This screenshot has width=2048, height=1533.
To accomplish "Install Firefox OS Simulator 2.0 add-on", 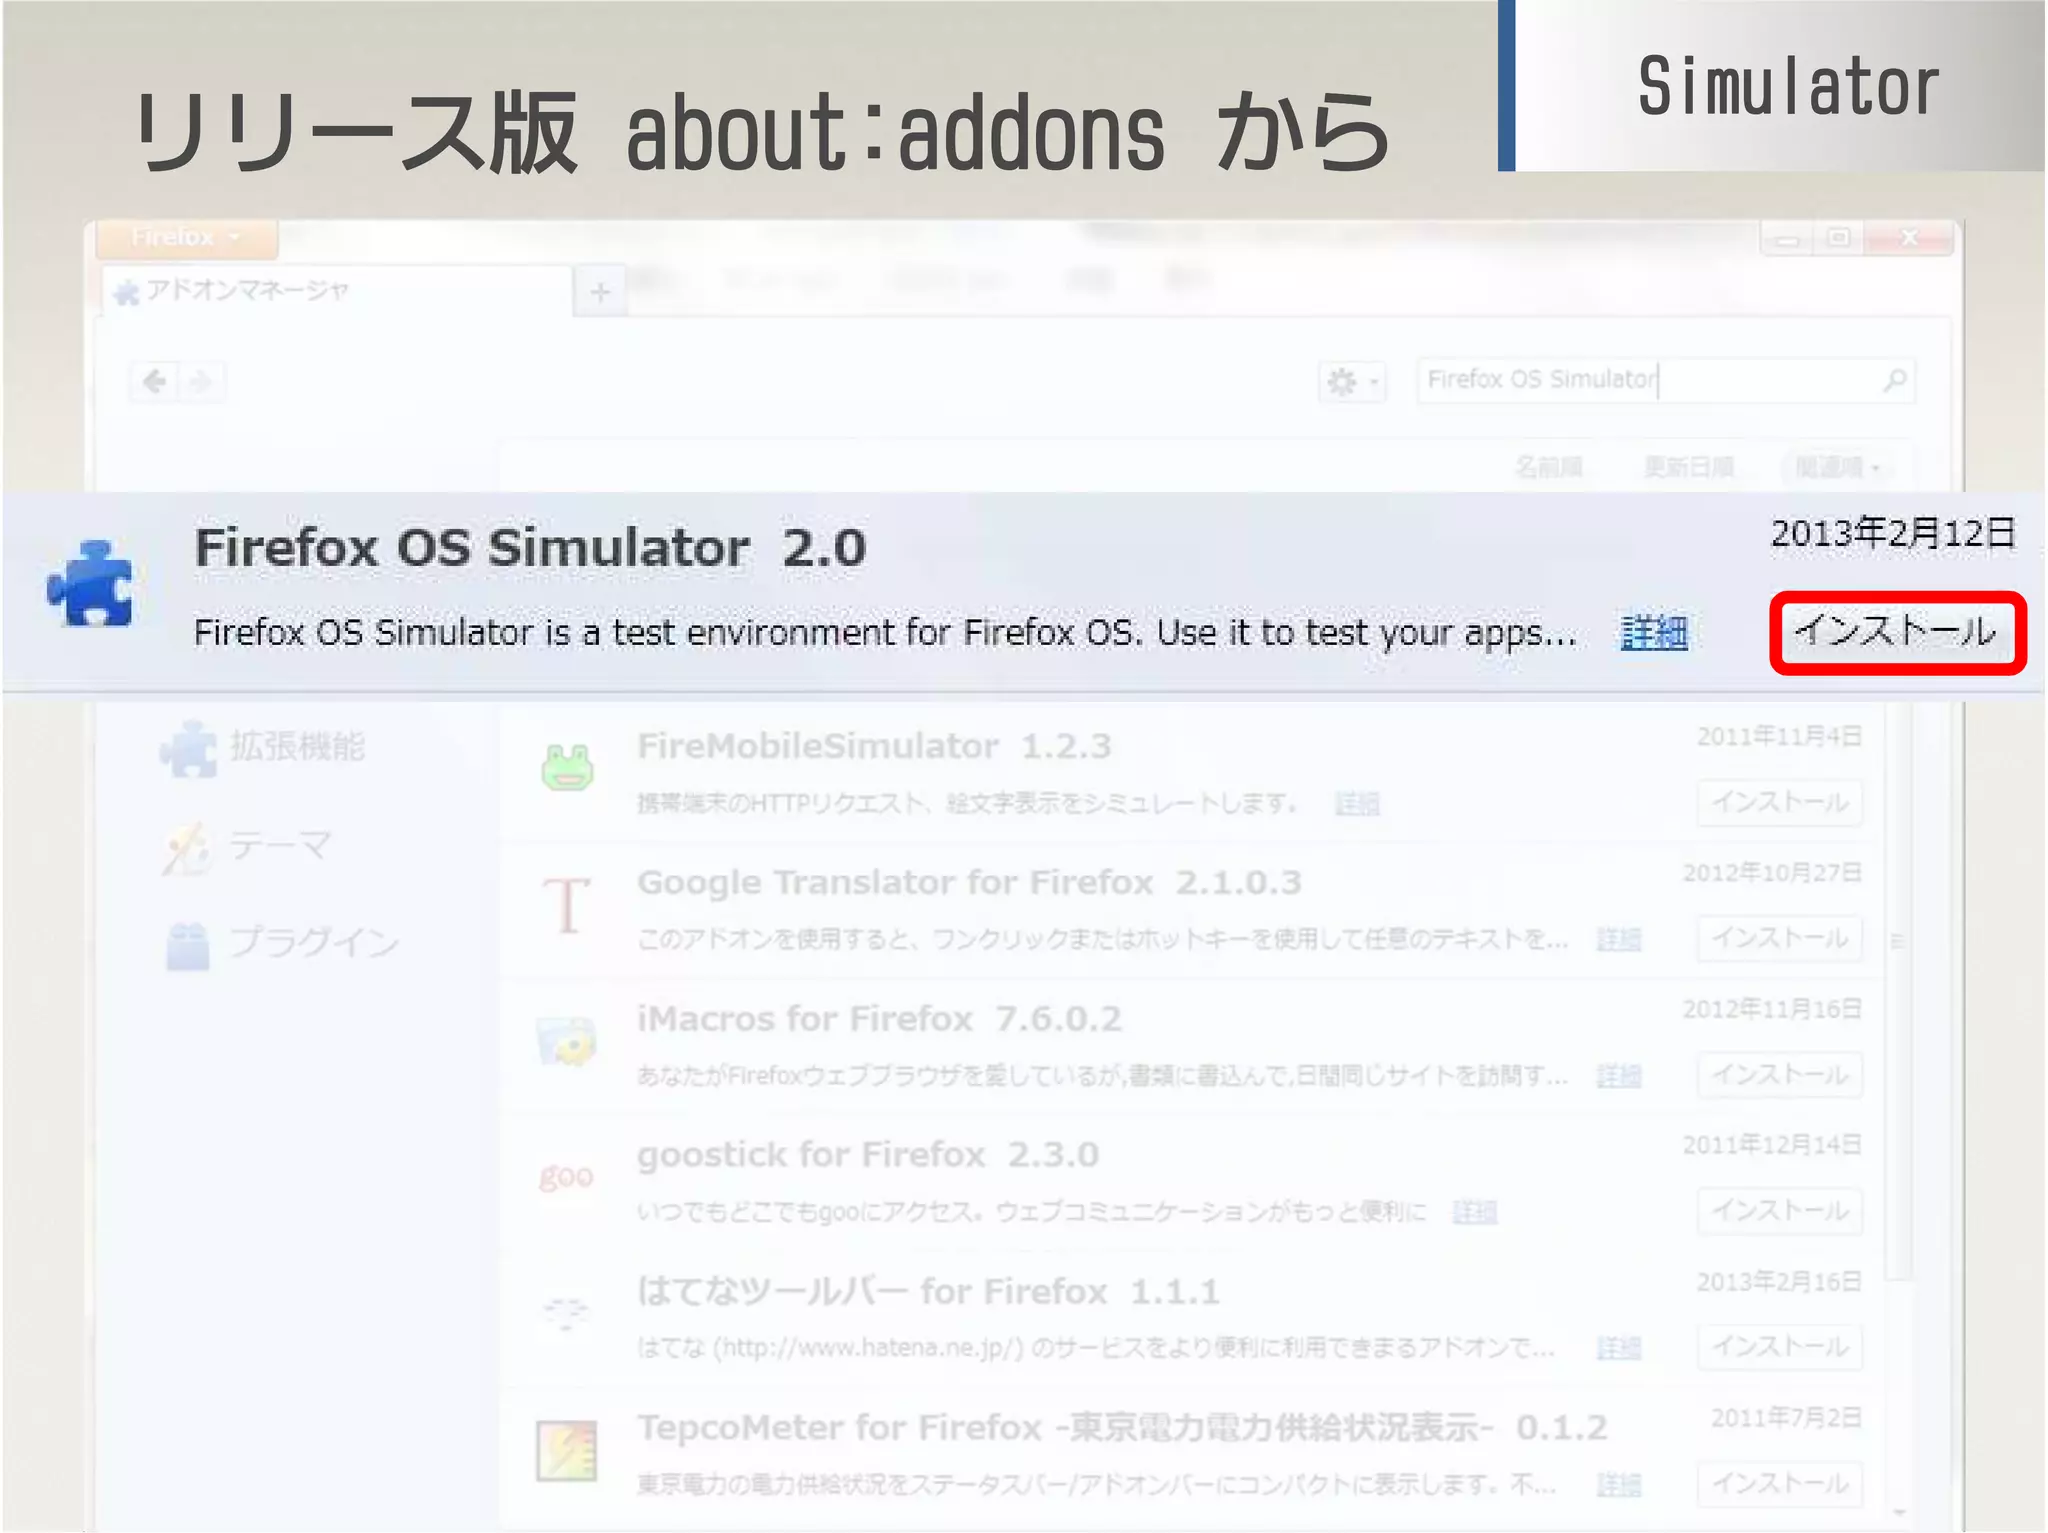I will coord(1897,632).
